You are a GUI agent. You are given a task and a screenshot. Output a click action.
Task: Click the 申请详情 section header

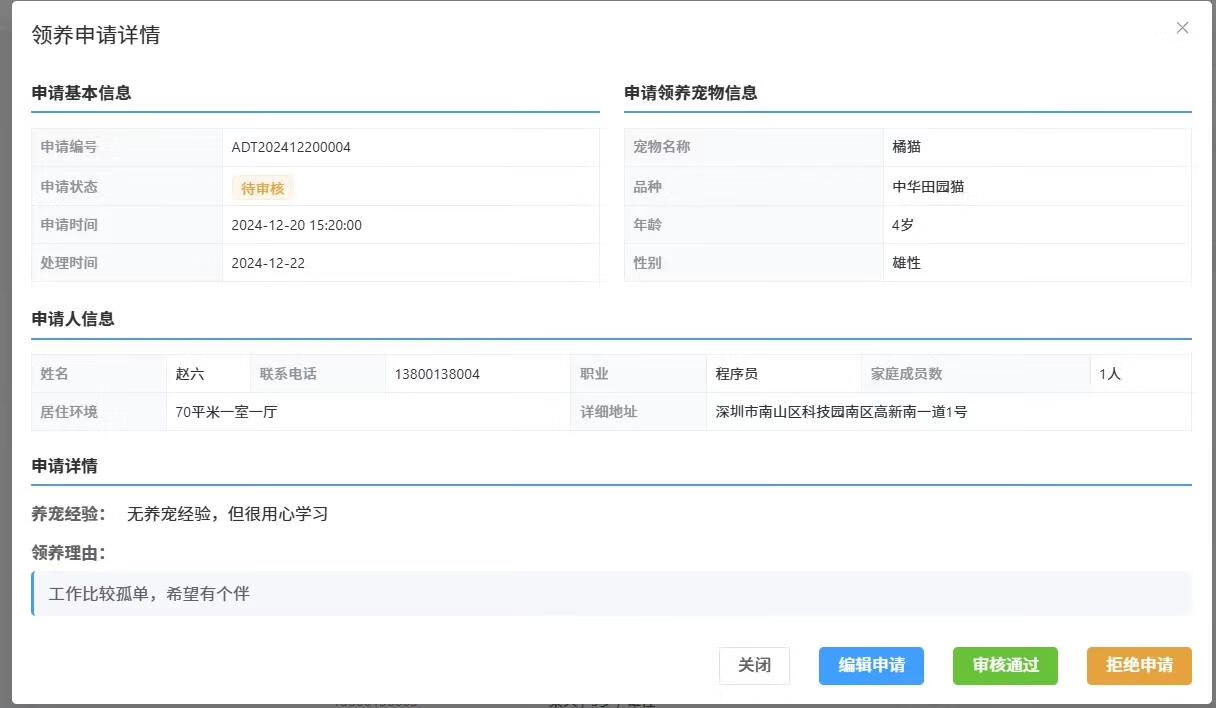(64, 465)
